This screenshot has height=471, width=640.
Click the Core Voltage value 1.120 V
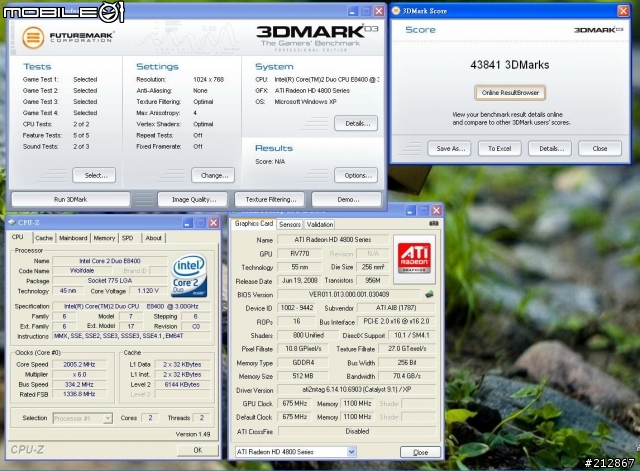pos(148,291)
